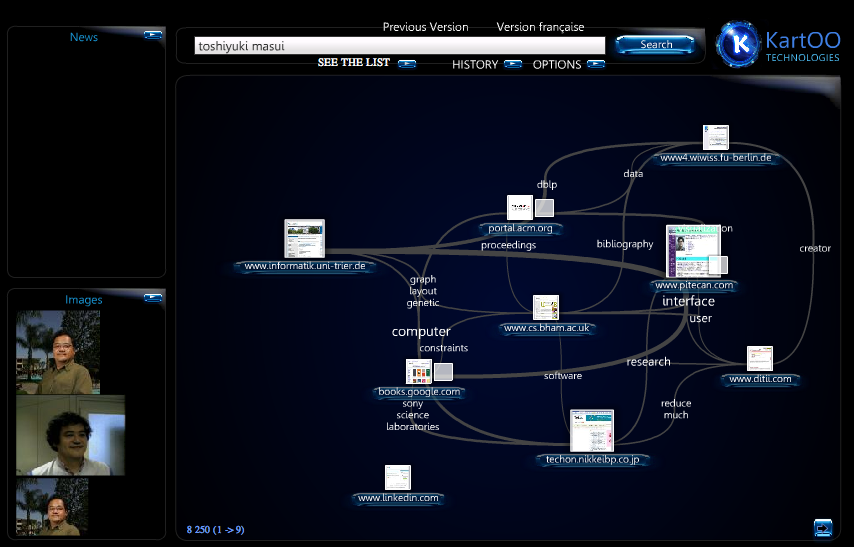Click the search query input field
854x547 pixels.
400,46
